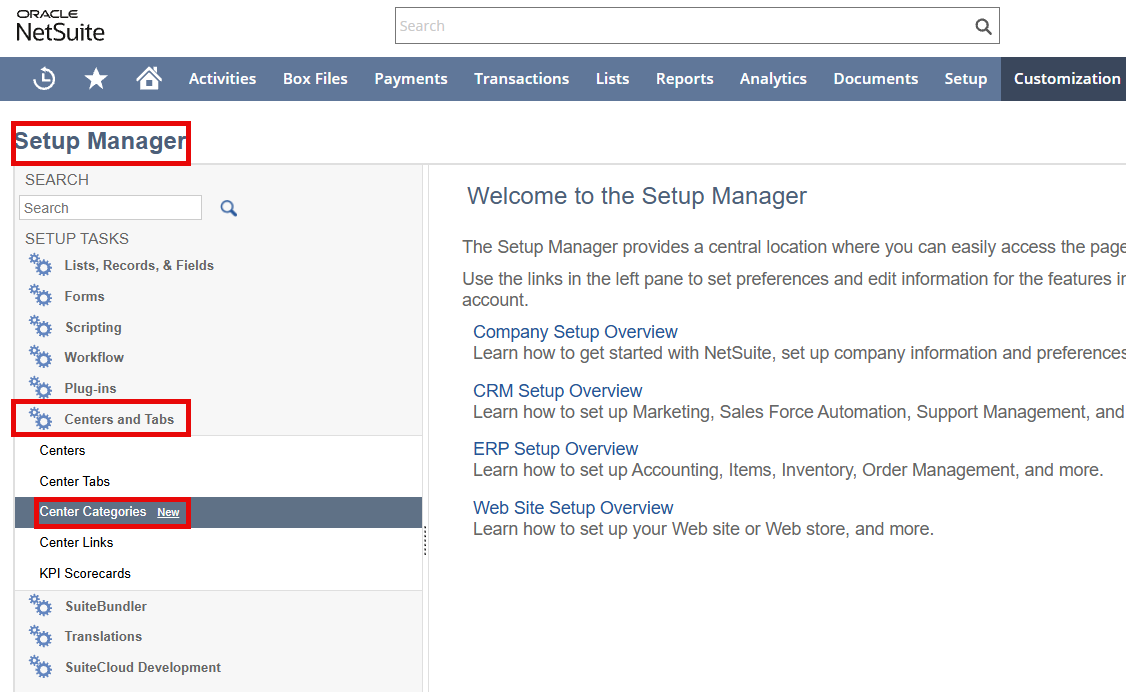Click the Oracle NetSuite logo
This screenshot has width=1126, height=692.
coord(60,26)
